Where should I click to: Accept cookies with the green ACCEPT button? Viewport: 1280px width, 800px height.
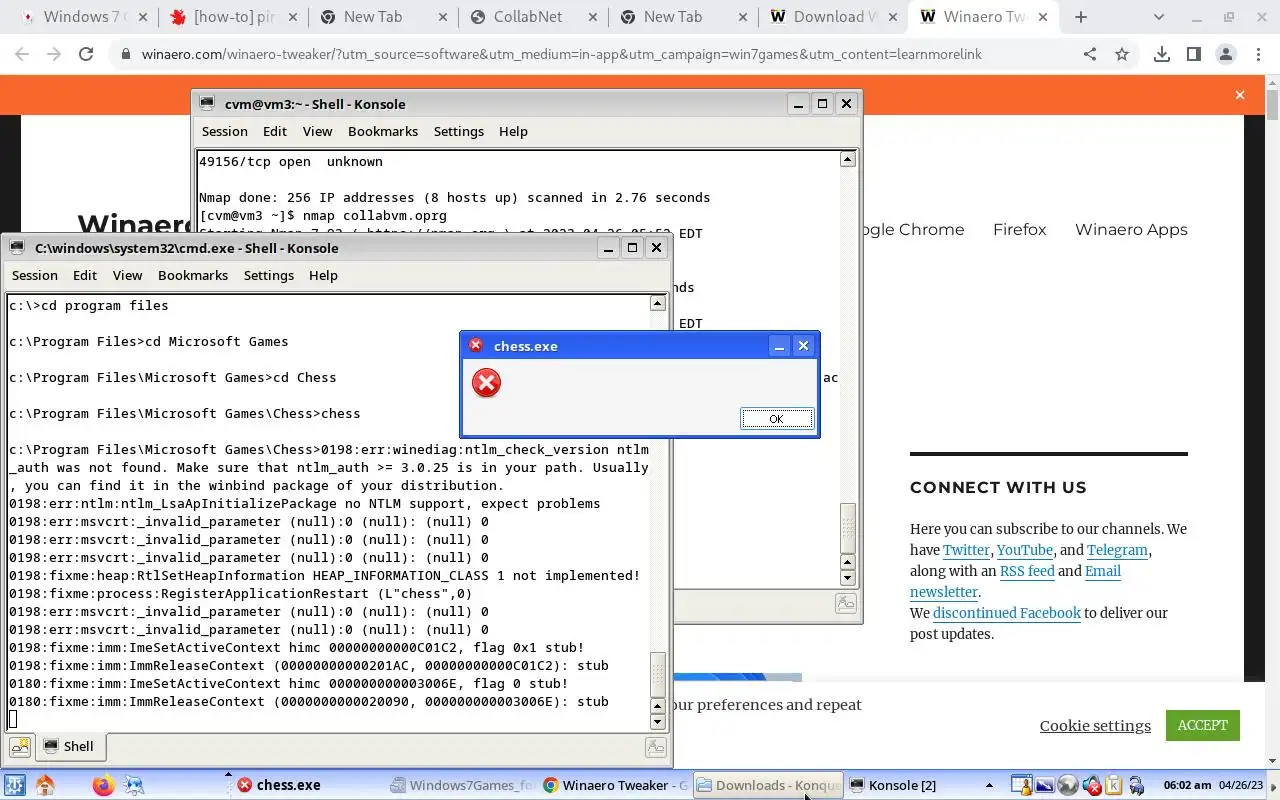(x=1202, y=726)
